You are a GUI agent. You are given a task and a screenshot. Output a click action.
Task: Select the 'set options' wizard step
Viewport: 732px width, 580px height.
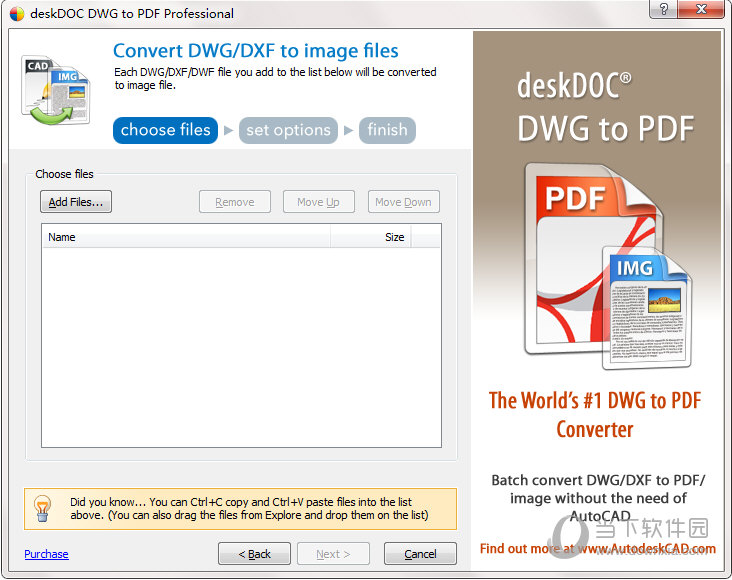click(x=288, y=130)
